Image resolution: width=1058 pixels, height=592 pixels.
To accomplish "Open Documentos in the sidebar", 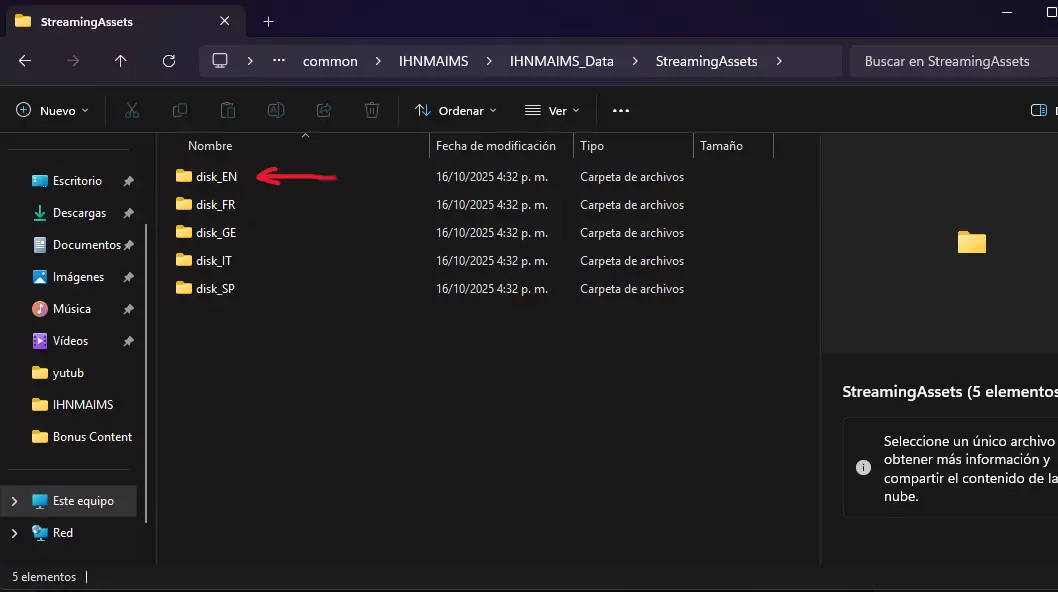I will pos(86,245).
